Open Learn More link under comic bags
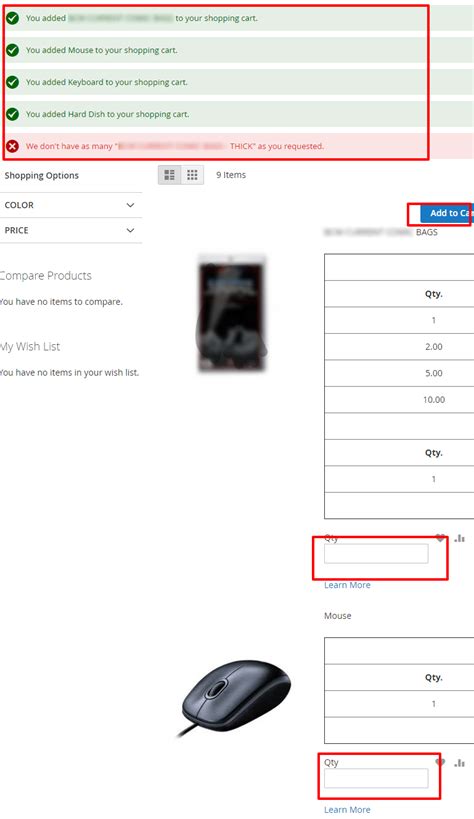Screen dimensions: 474x819 (347, 585)
